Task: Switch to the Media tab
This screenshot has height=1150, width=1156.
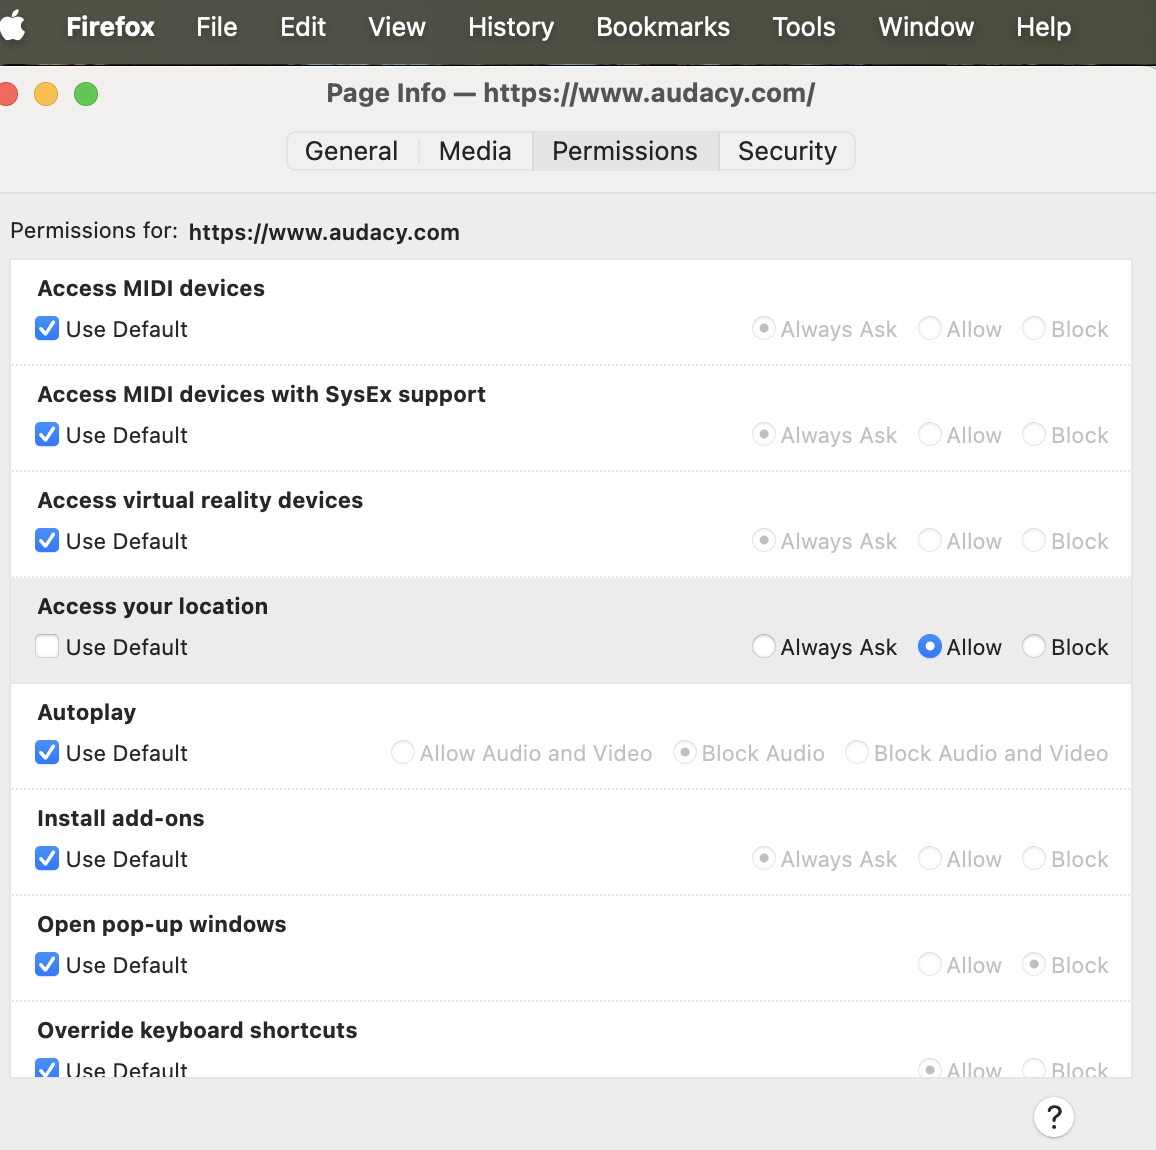Action: 475,151
